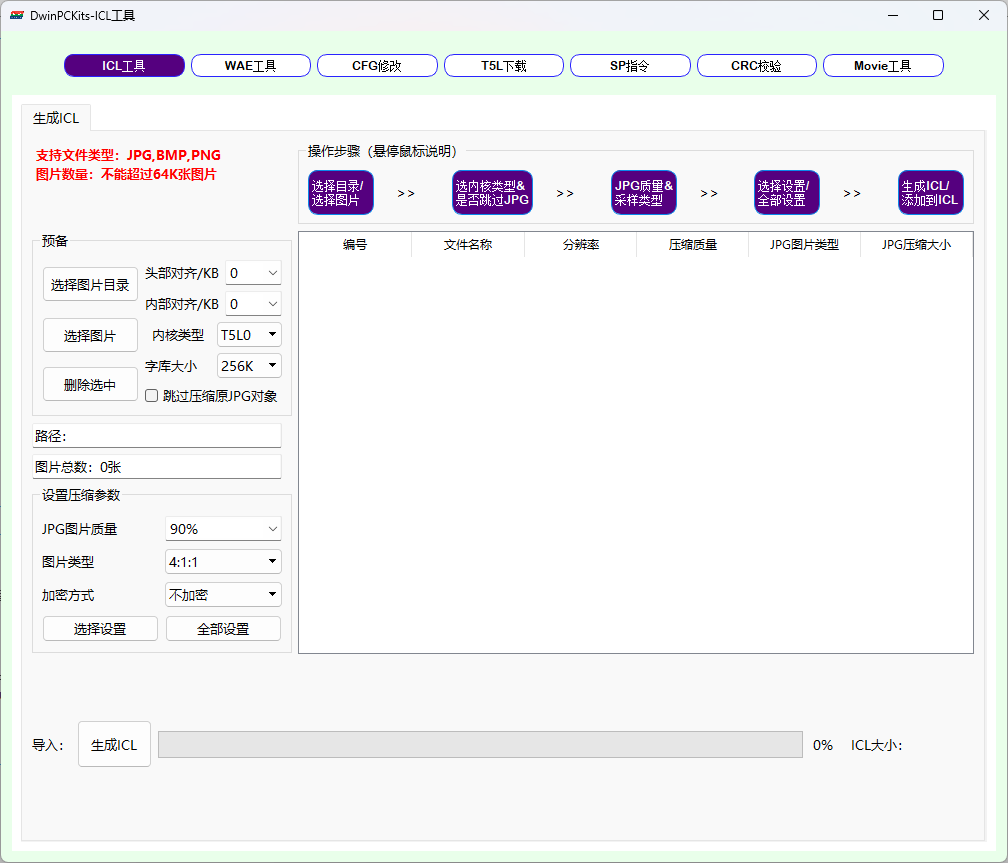
Task: Click the DwinPCKits app icon in title bar
Action: click(x=17, y=15)
